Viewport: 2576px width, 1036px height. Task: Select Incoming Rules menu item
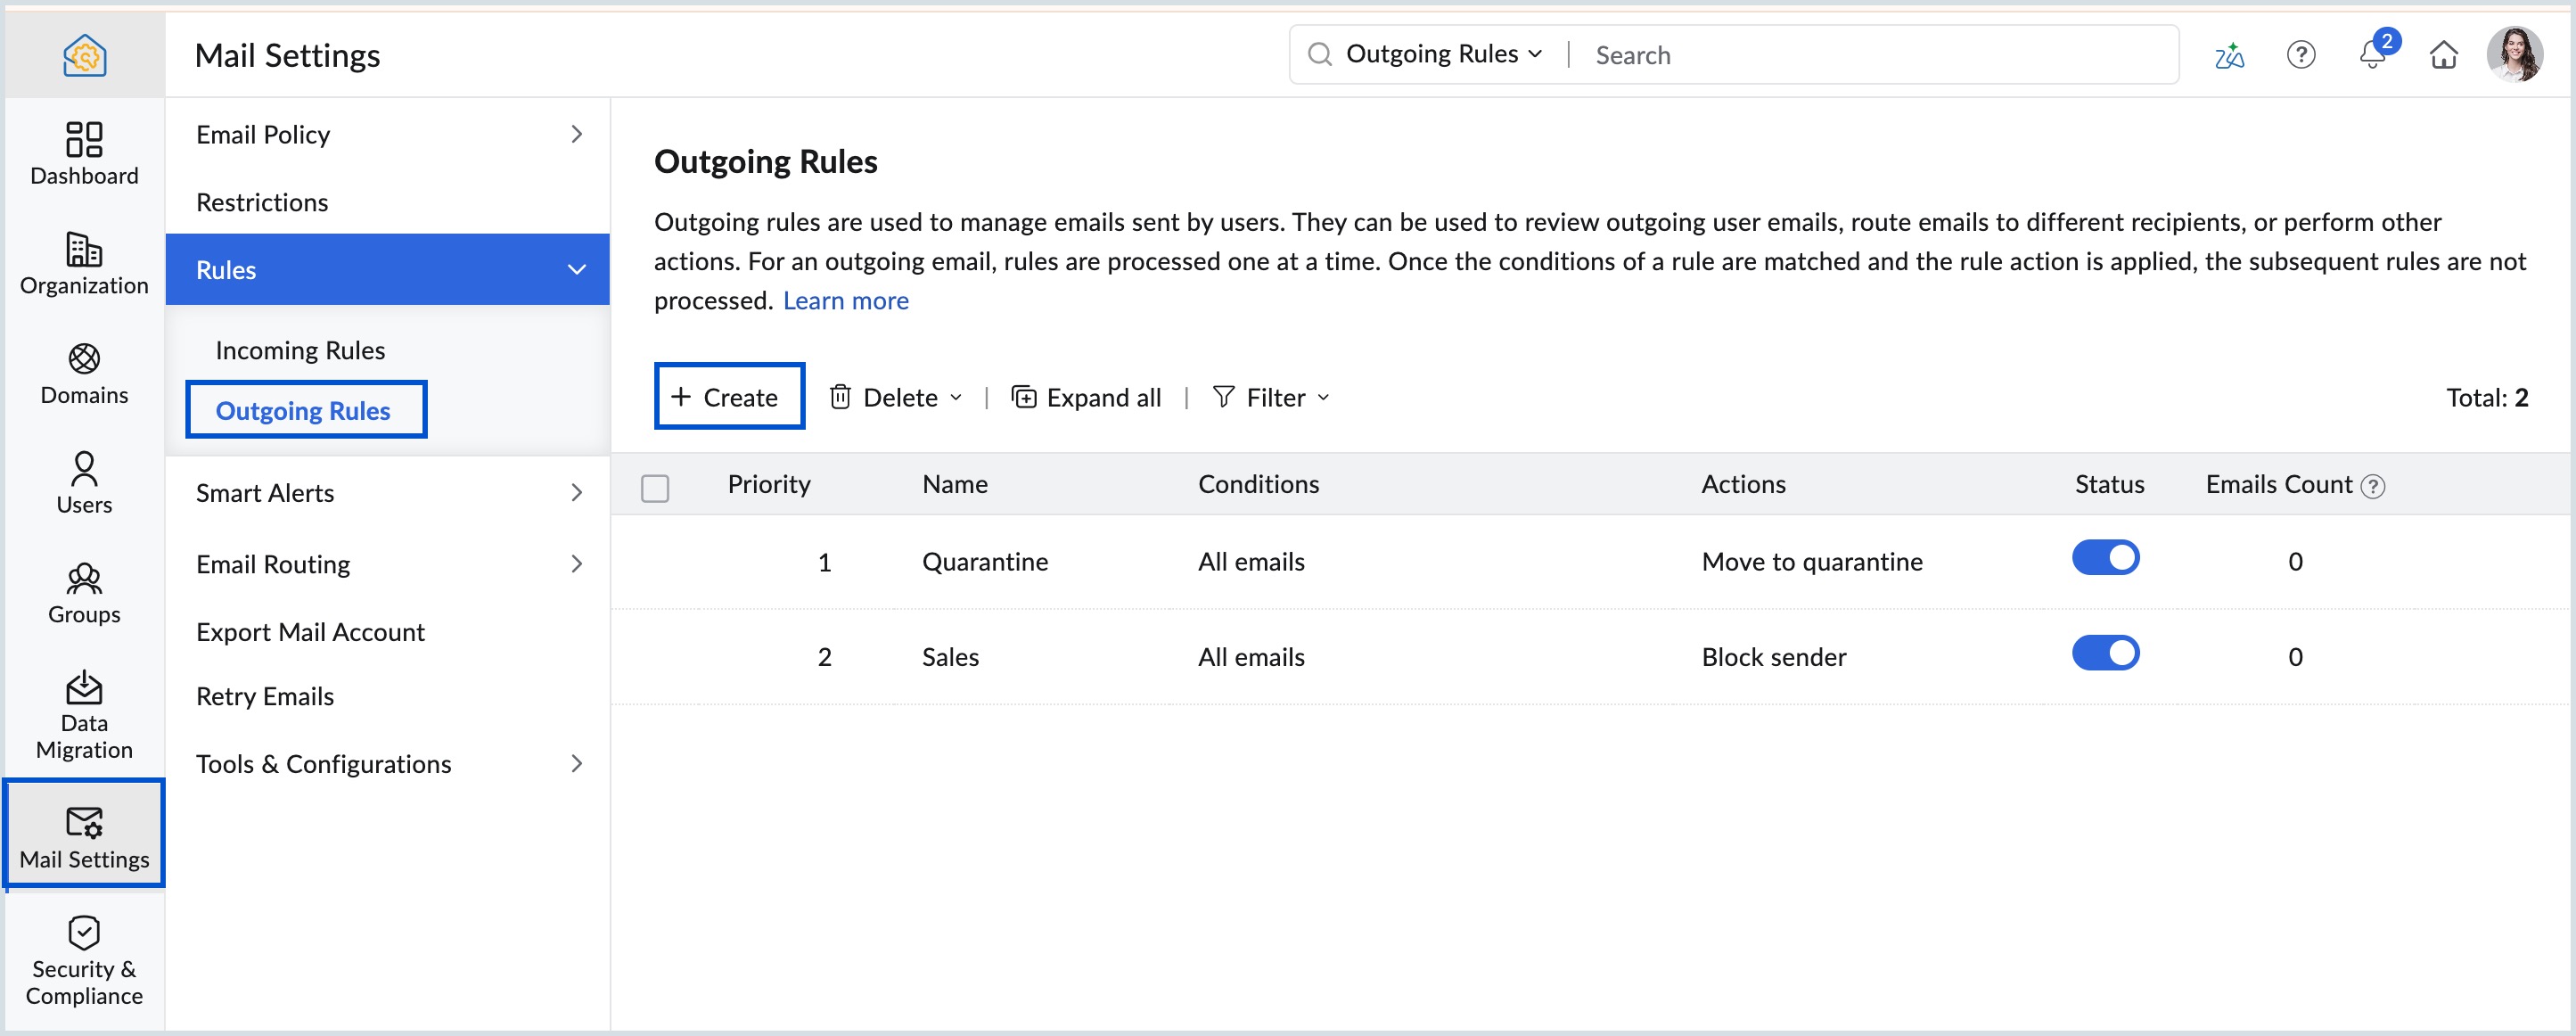(300, 350)
